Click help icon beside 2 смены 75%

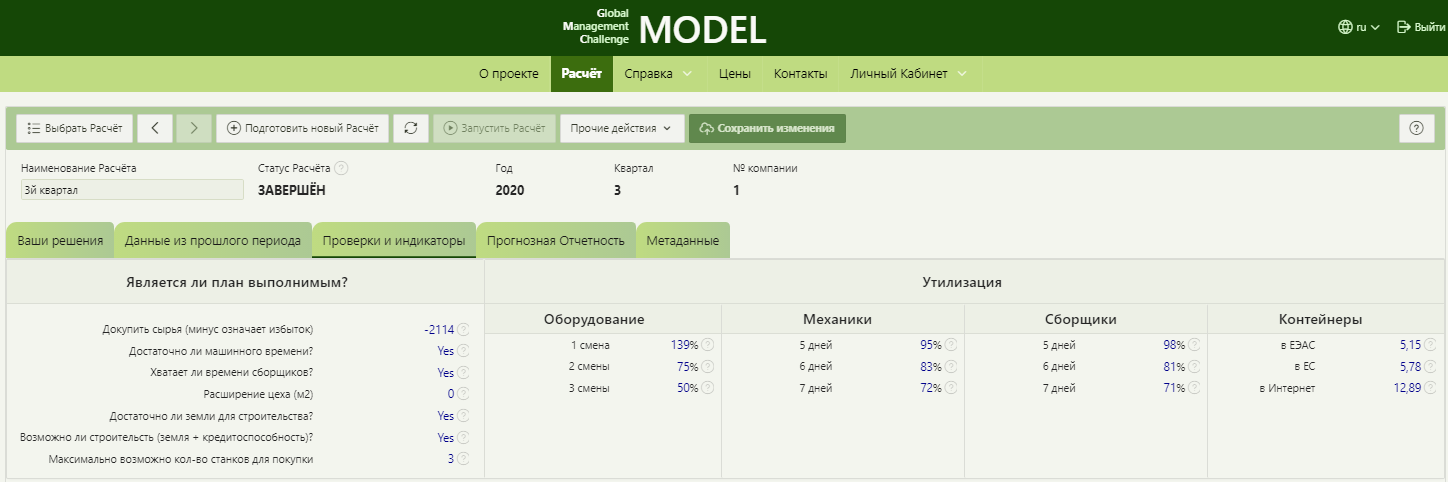click(707, 366)
